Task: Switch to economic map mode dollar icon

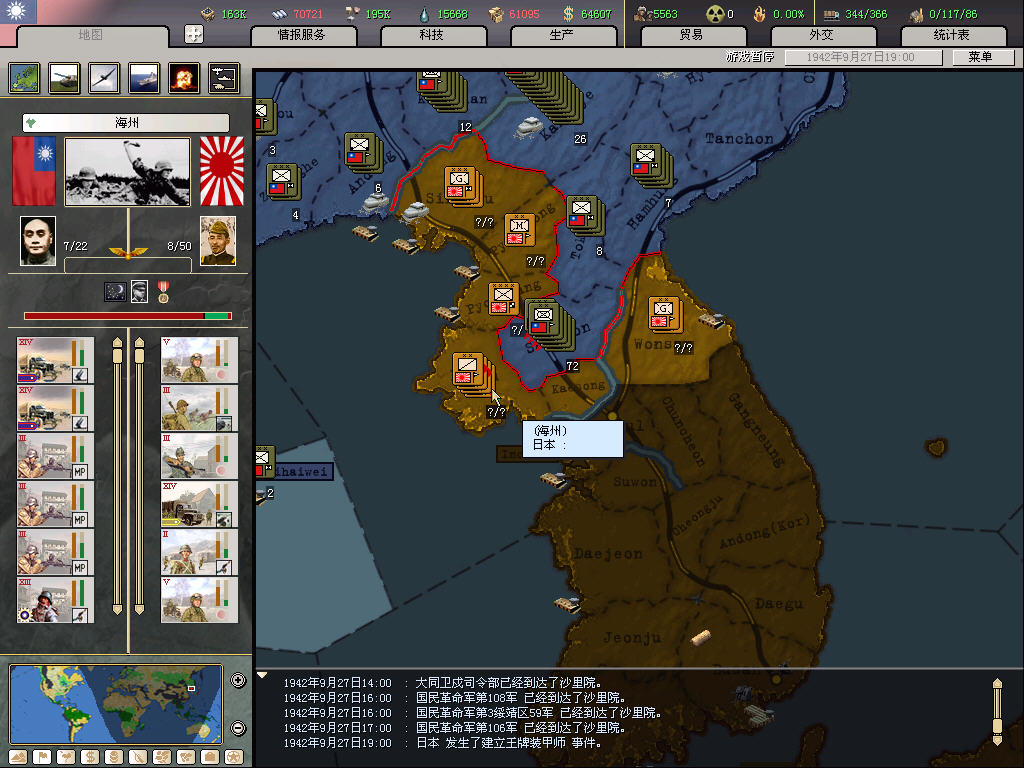Action: pyautogui.click(x=90, y=757)
